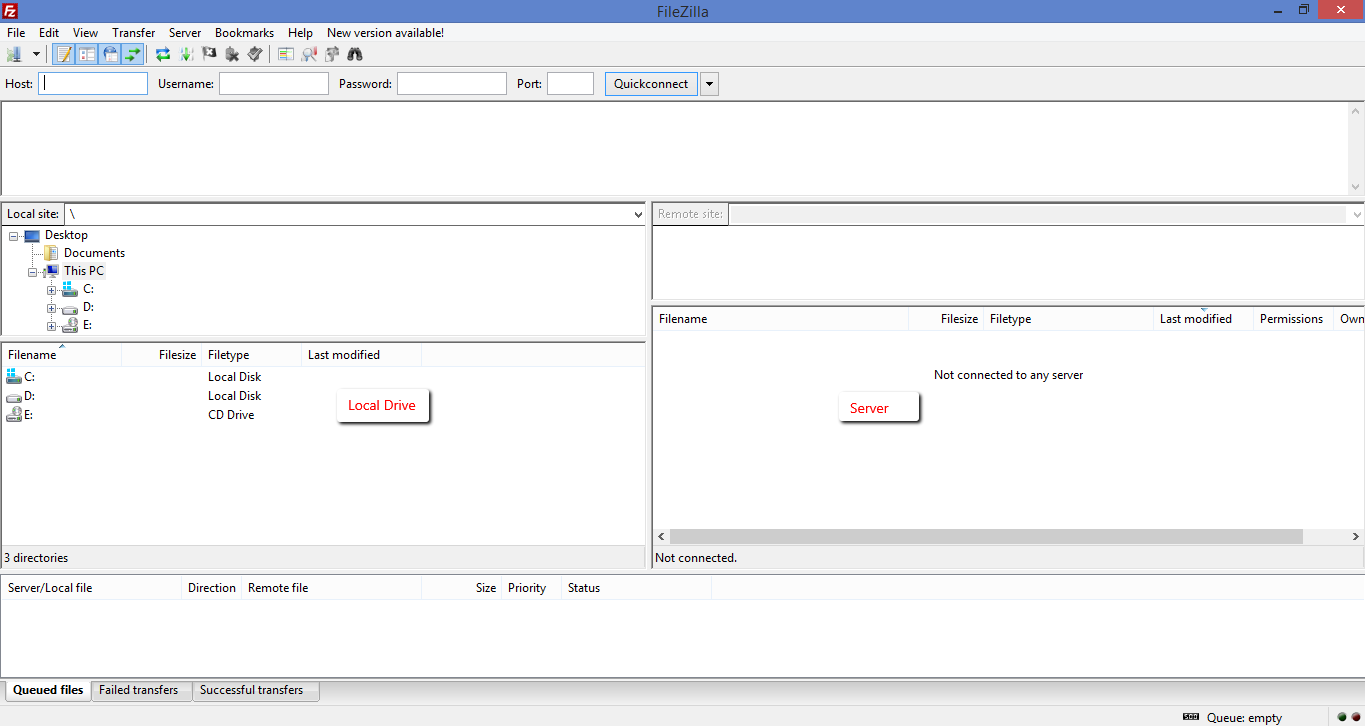The height and width of the screenshot is (726, 1365).
Task: Open the Help menu
Action: coord(300,33)
